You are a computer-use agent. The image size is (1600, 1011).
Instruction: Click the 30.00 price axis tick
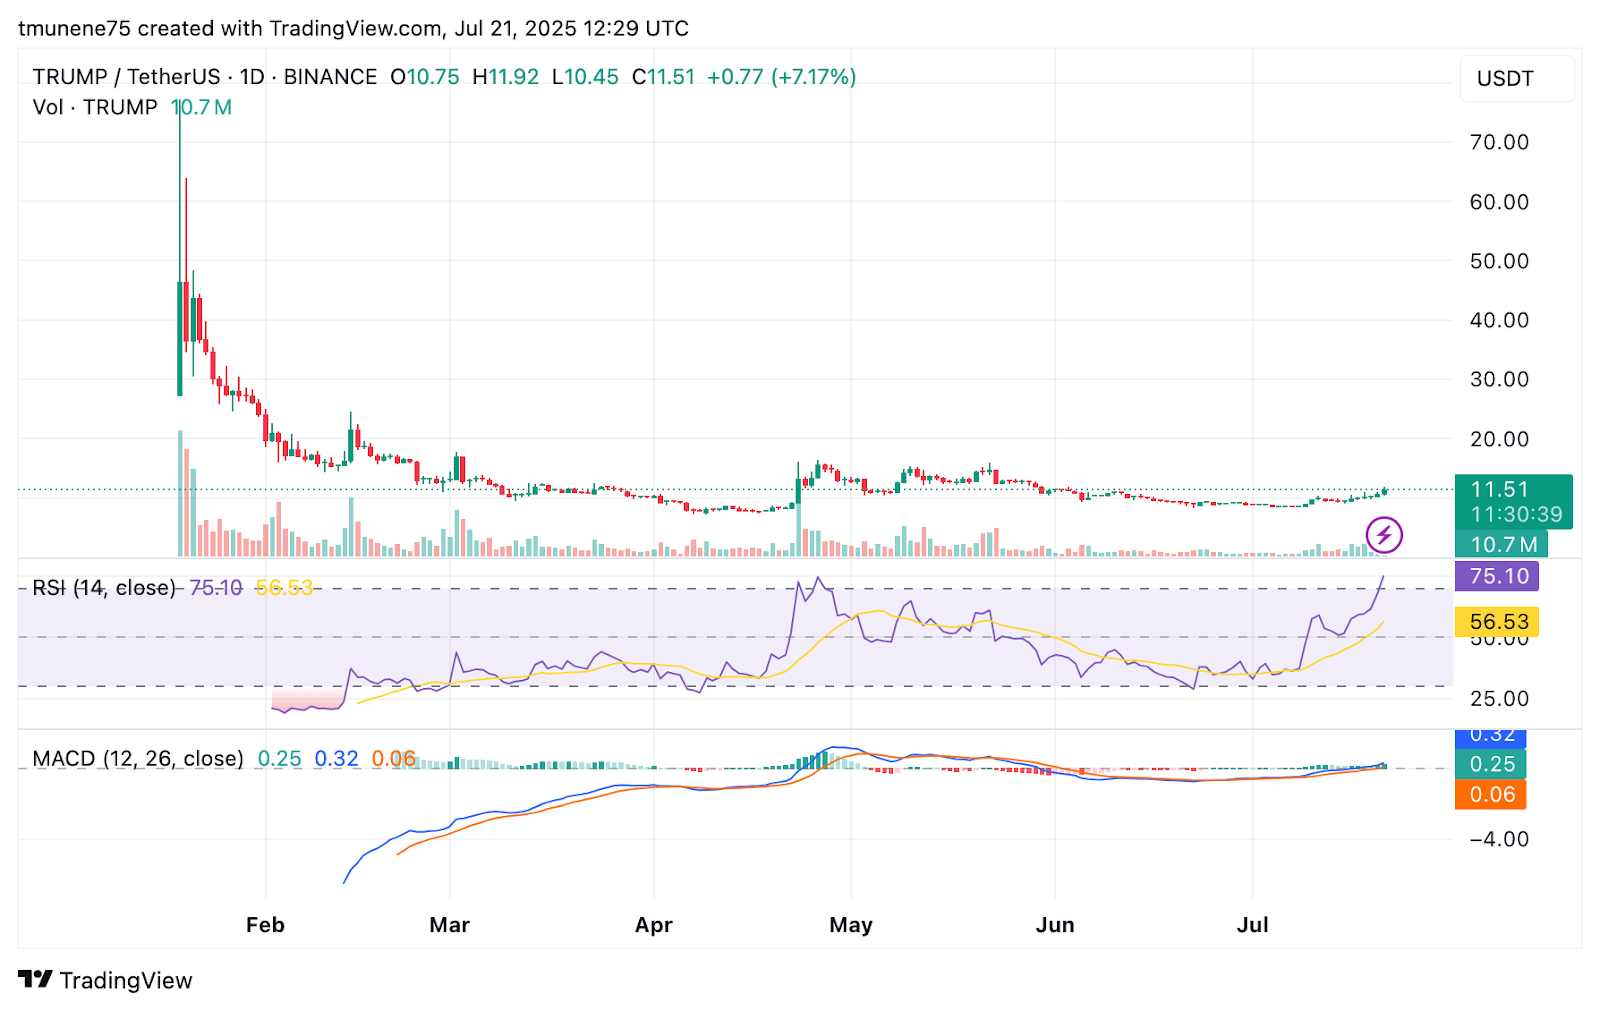pyautogui.click(x=1499, y=379)
